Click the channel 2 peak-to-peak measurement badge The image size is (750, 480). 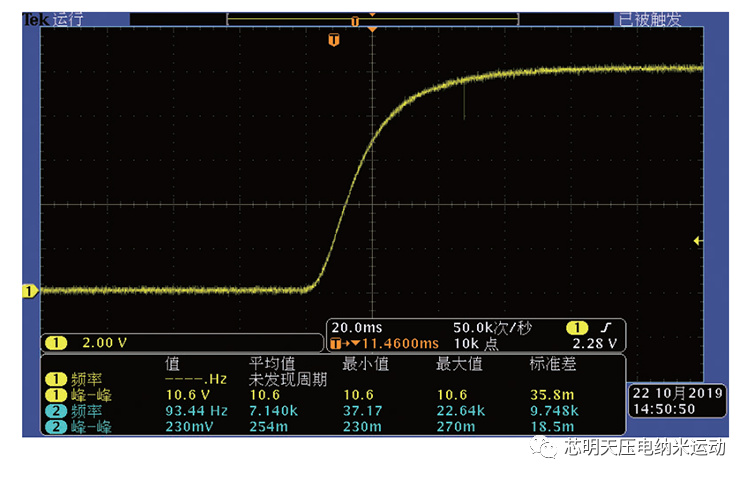[x=56, y=427]
